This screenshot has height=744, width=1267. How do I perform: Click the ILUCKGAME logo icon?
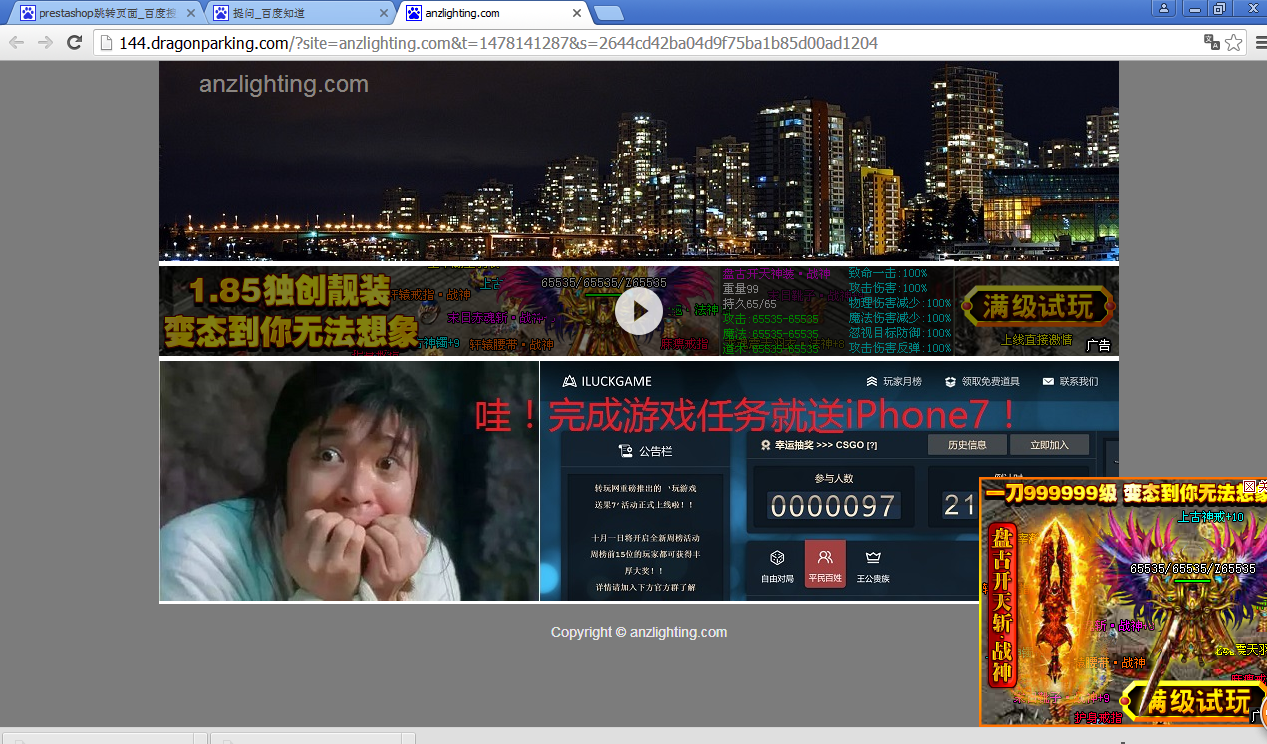click(x=568, y=381)
